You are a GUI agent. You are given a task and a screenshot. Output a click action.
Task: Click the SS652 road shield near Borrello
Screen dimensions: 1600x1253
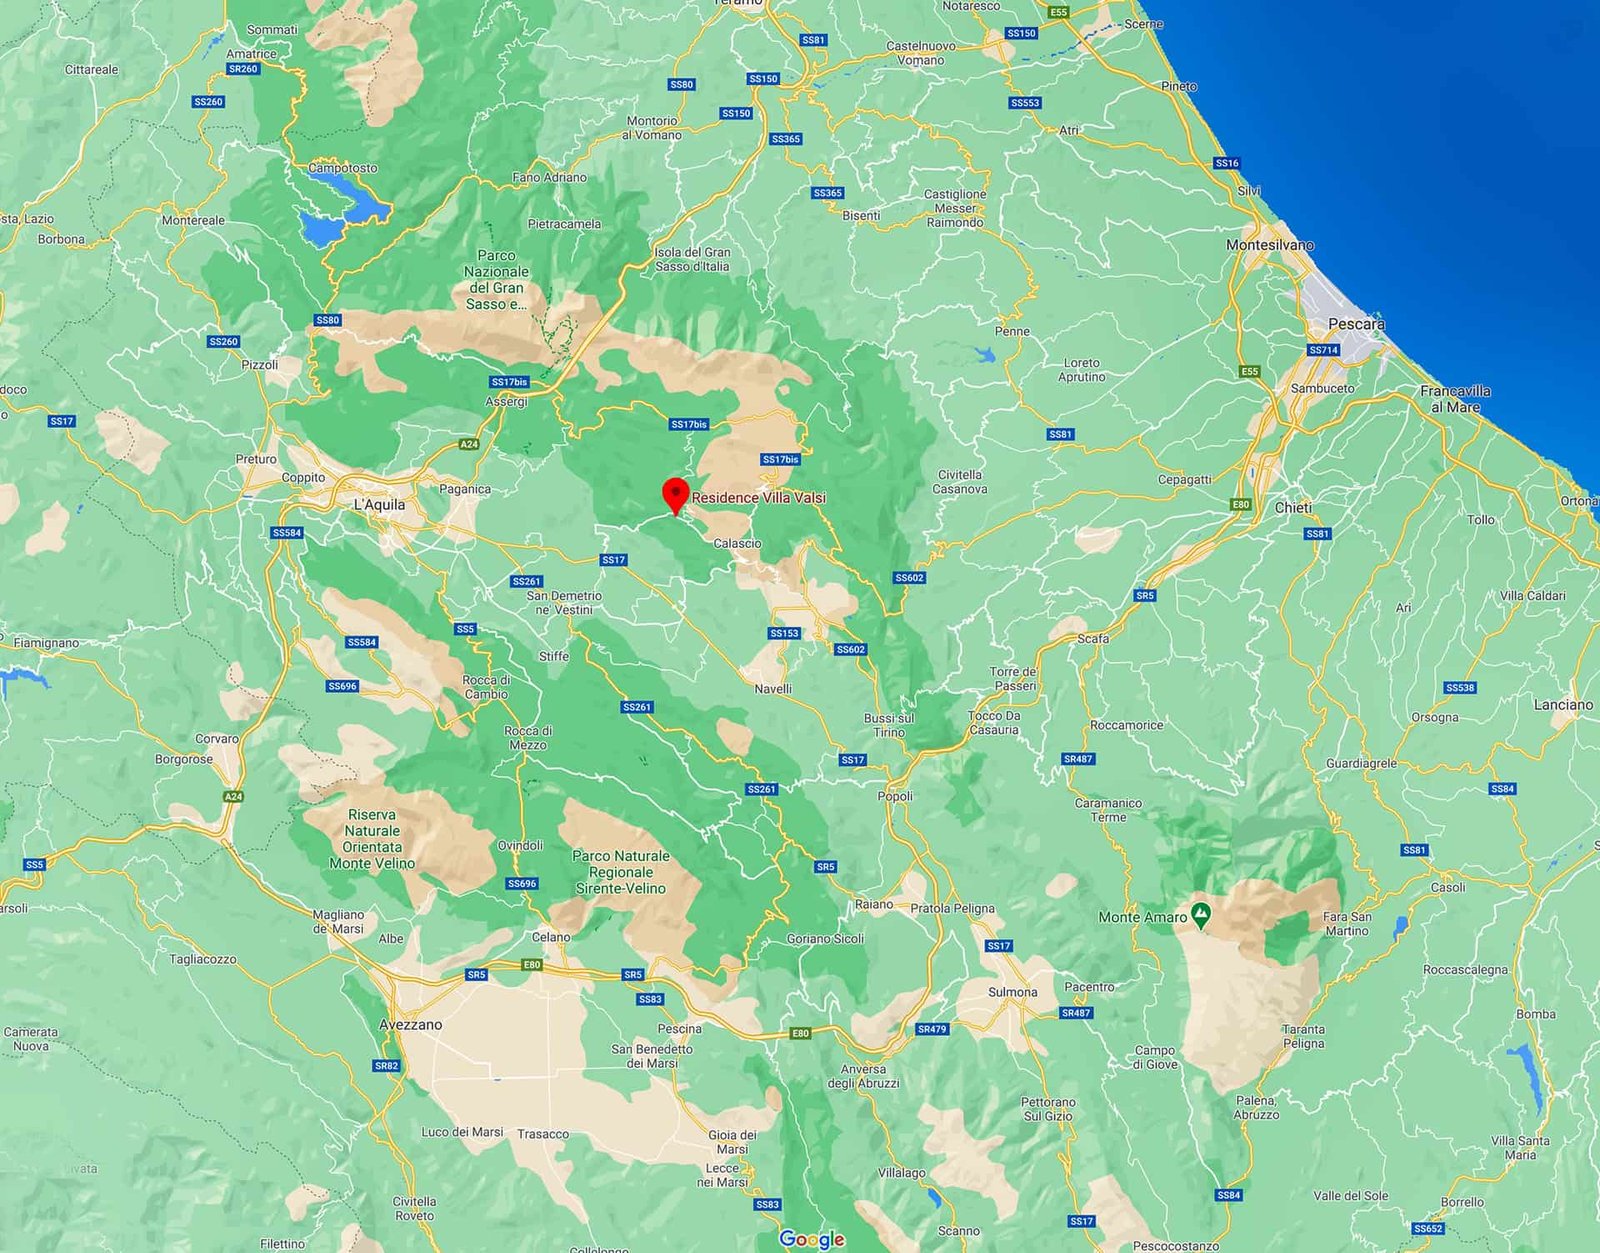[x=1428, y=1228]
